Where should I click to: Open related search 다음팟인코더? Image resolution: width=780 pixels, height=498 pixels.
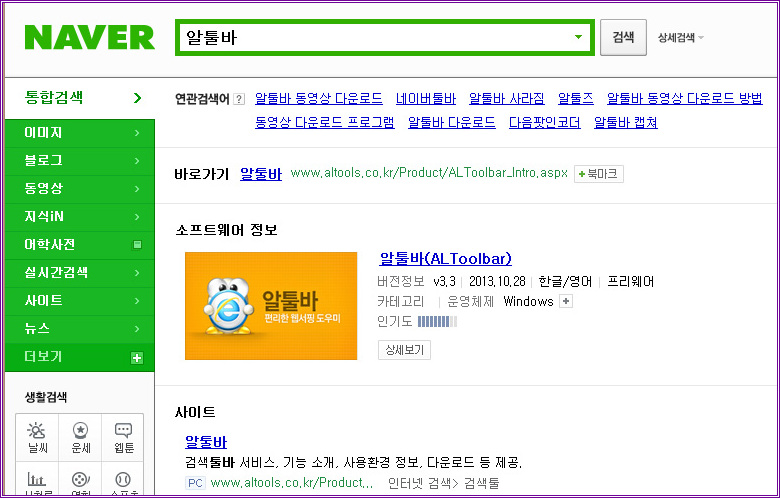(545, 122)
